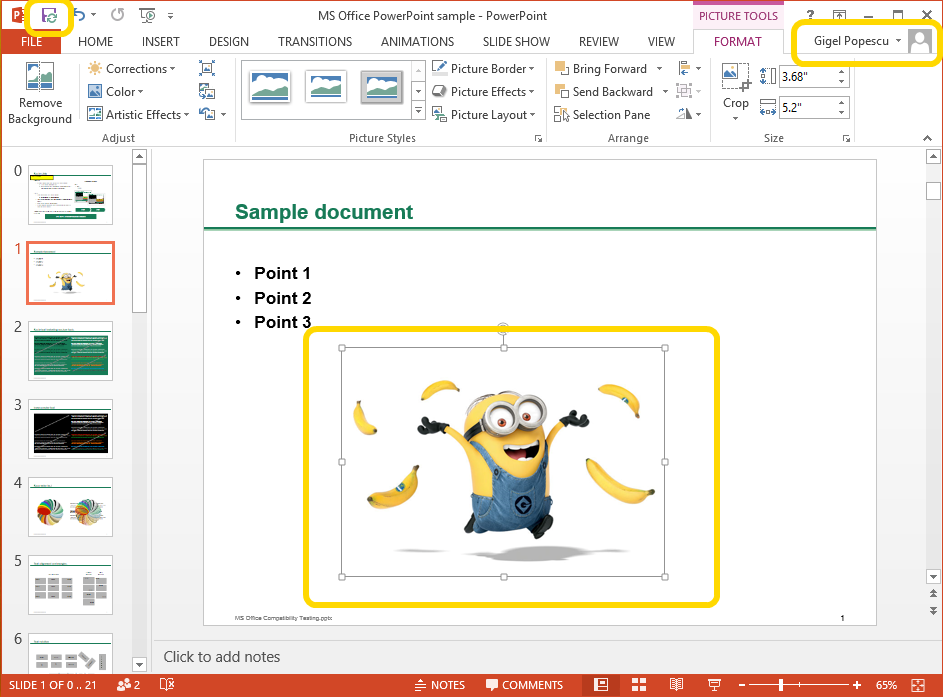
Task: Click the shape height field showing 3.68"
Action: tap(806, 76)
